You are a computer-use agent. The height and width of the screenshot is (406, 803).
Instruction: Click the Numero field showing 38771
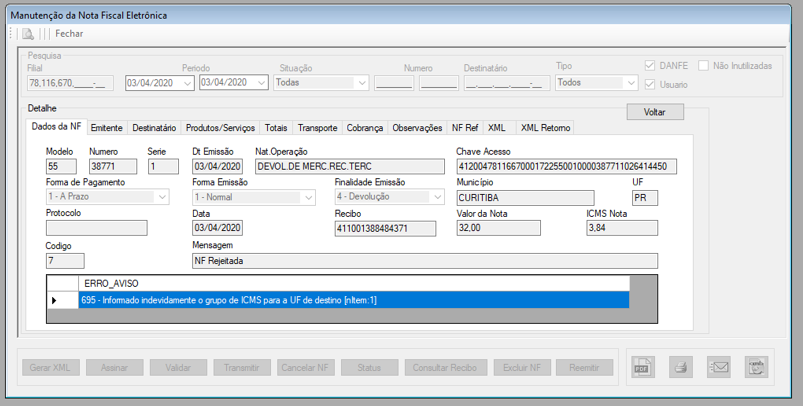pos(113,166)
